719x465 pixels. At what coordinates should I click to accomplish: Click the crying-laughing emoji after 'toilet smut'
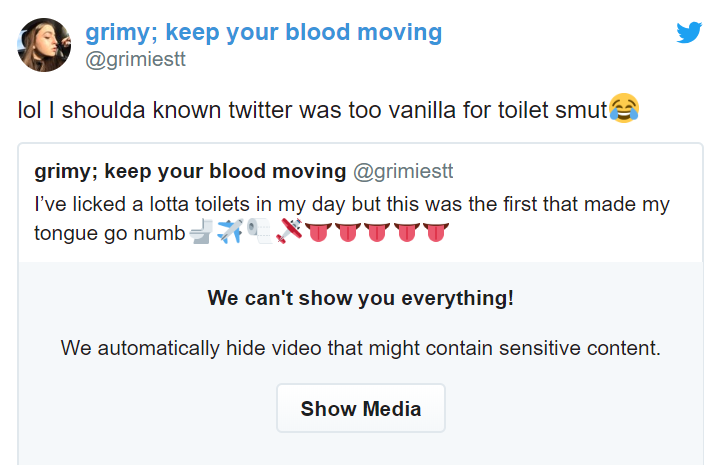tap(624, 108)
